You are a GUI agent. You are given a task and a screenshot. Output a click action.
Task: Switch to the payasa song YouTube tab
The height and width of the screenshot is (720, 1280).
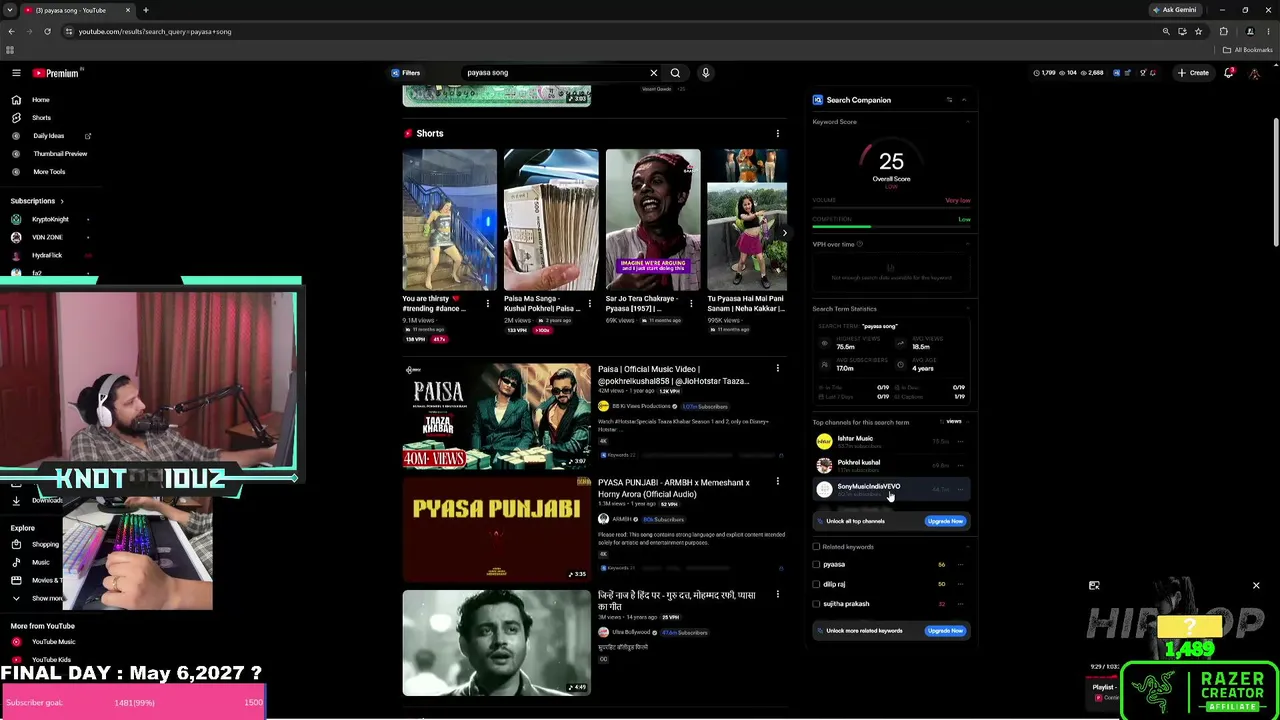click(78, 10)
